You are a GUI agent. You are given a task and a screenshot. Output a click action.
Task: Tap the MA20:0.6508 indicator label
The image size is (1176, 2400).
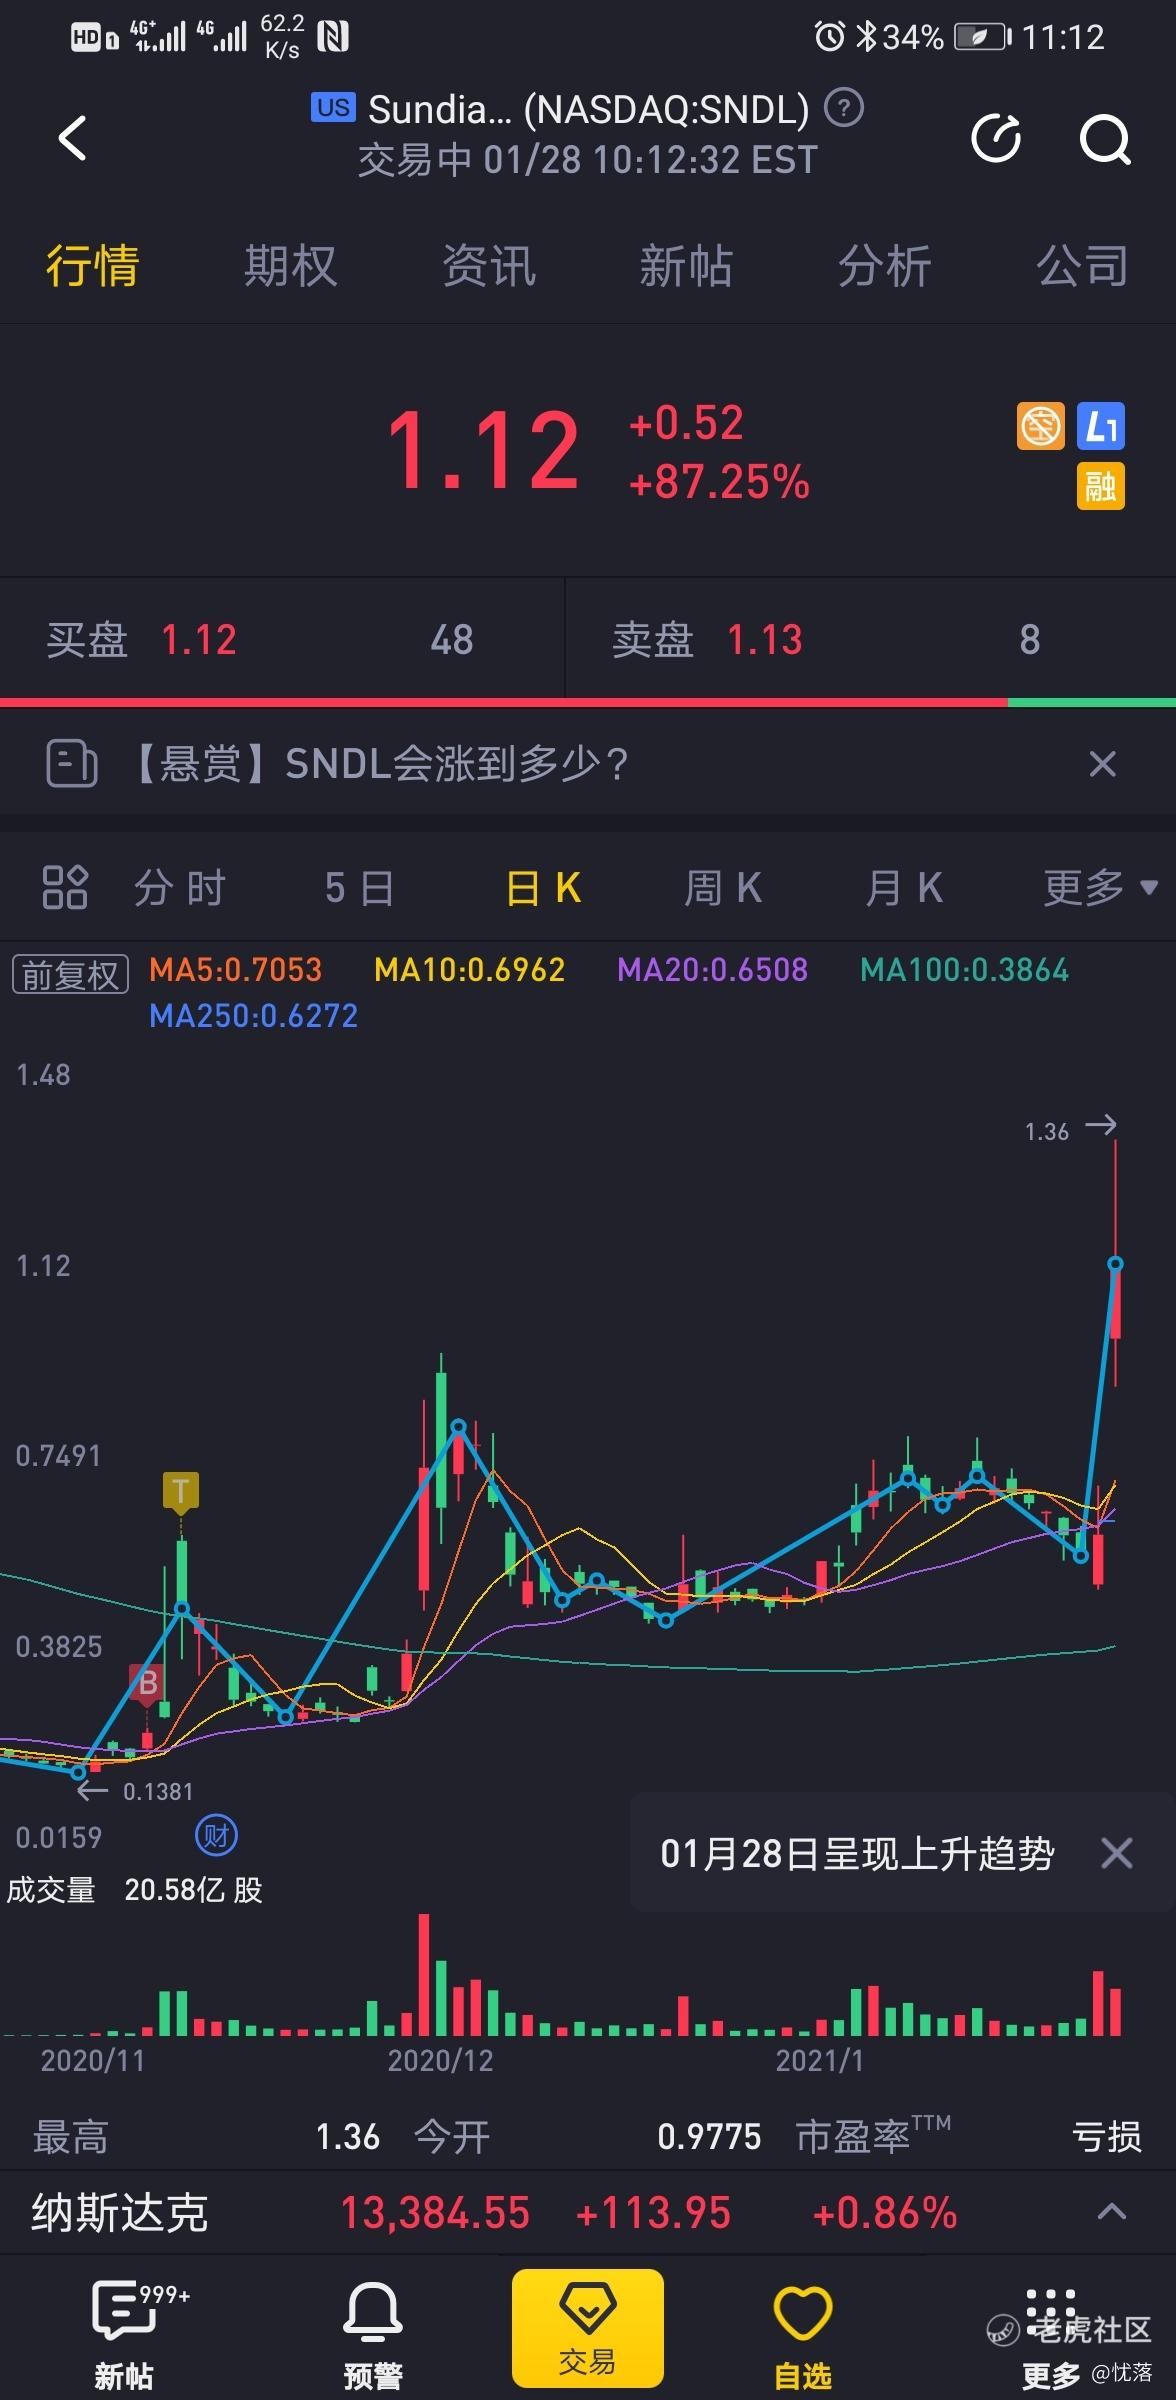[712, 969]
